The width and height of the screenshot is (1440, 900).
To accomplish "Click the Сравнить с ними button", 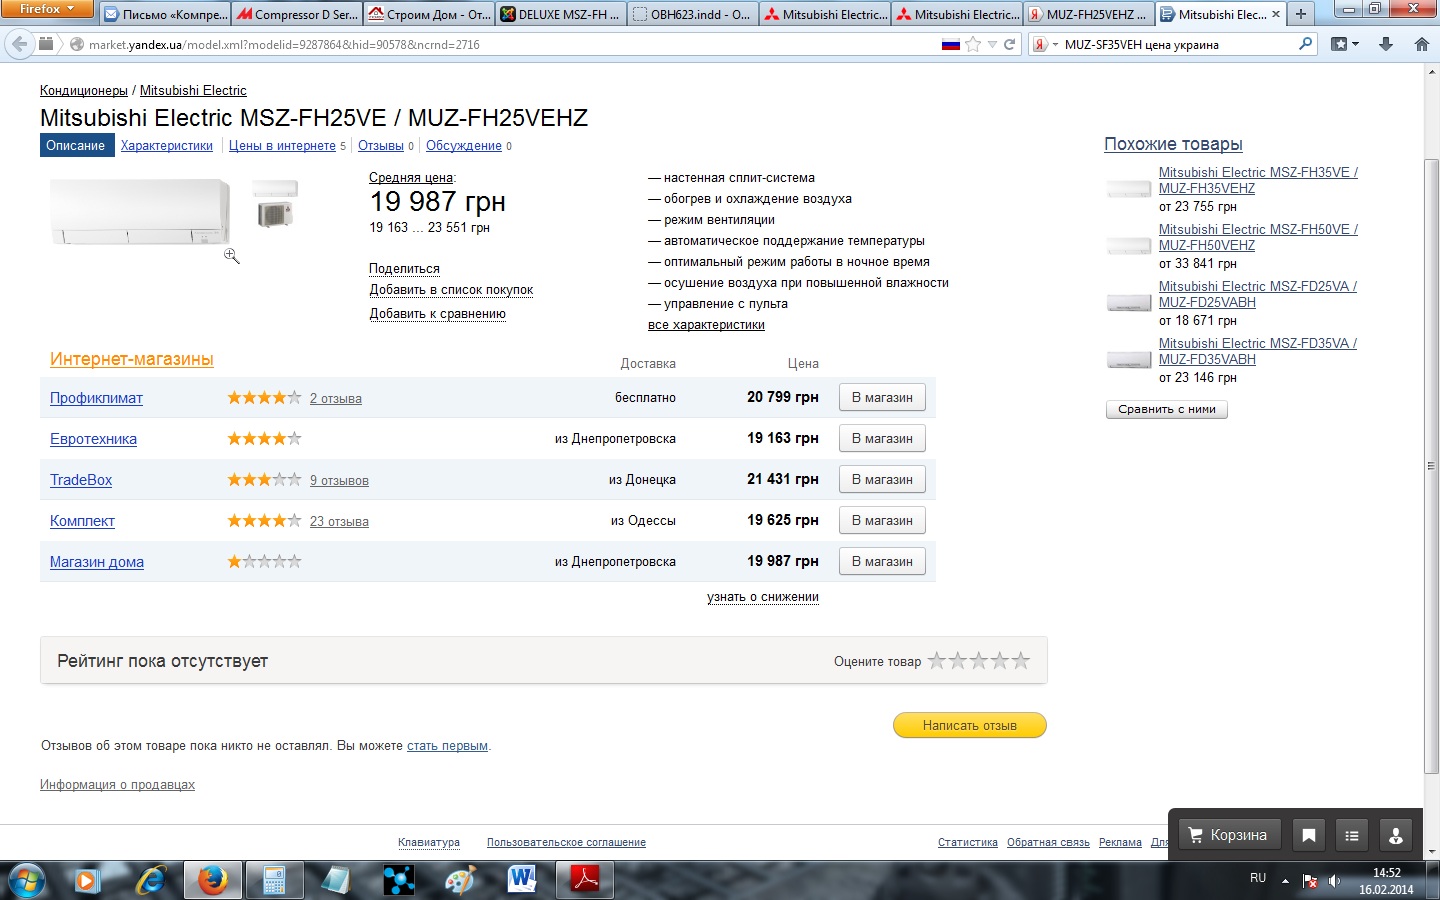I will [1167, 409].
